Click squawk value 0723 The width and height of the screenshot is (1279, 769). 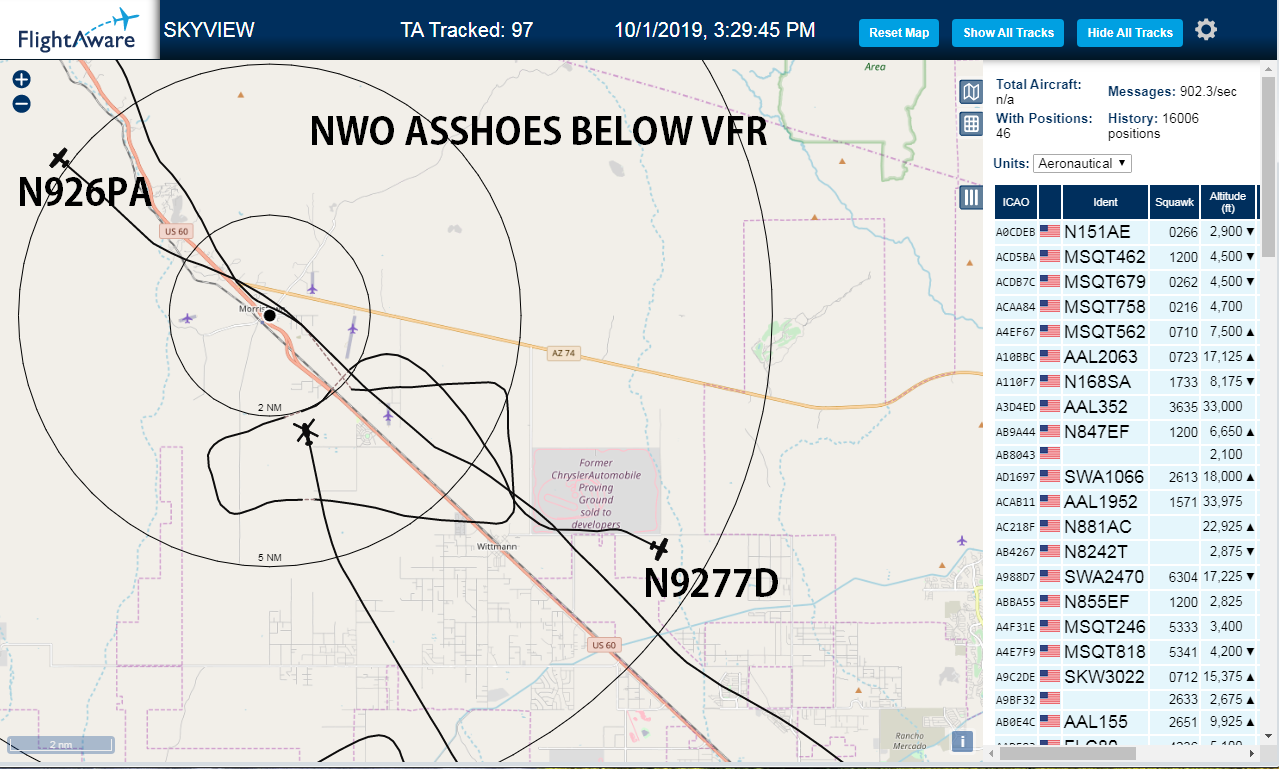click(x=1182, y=357)
